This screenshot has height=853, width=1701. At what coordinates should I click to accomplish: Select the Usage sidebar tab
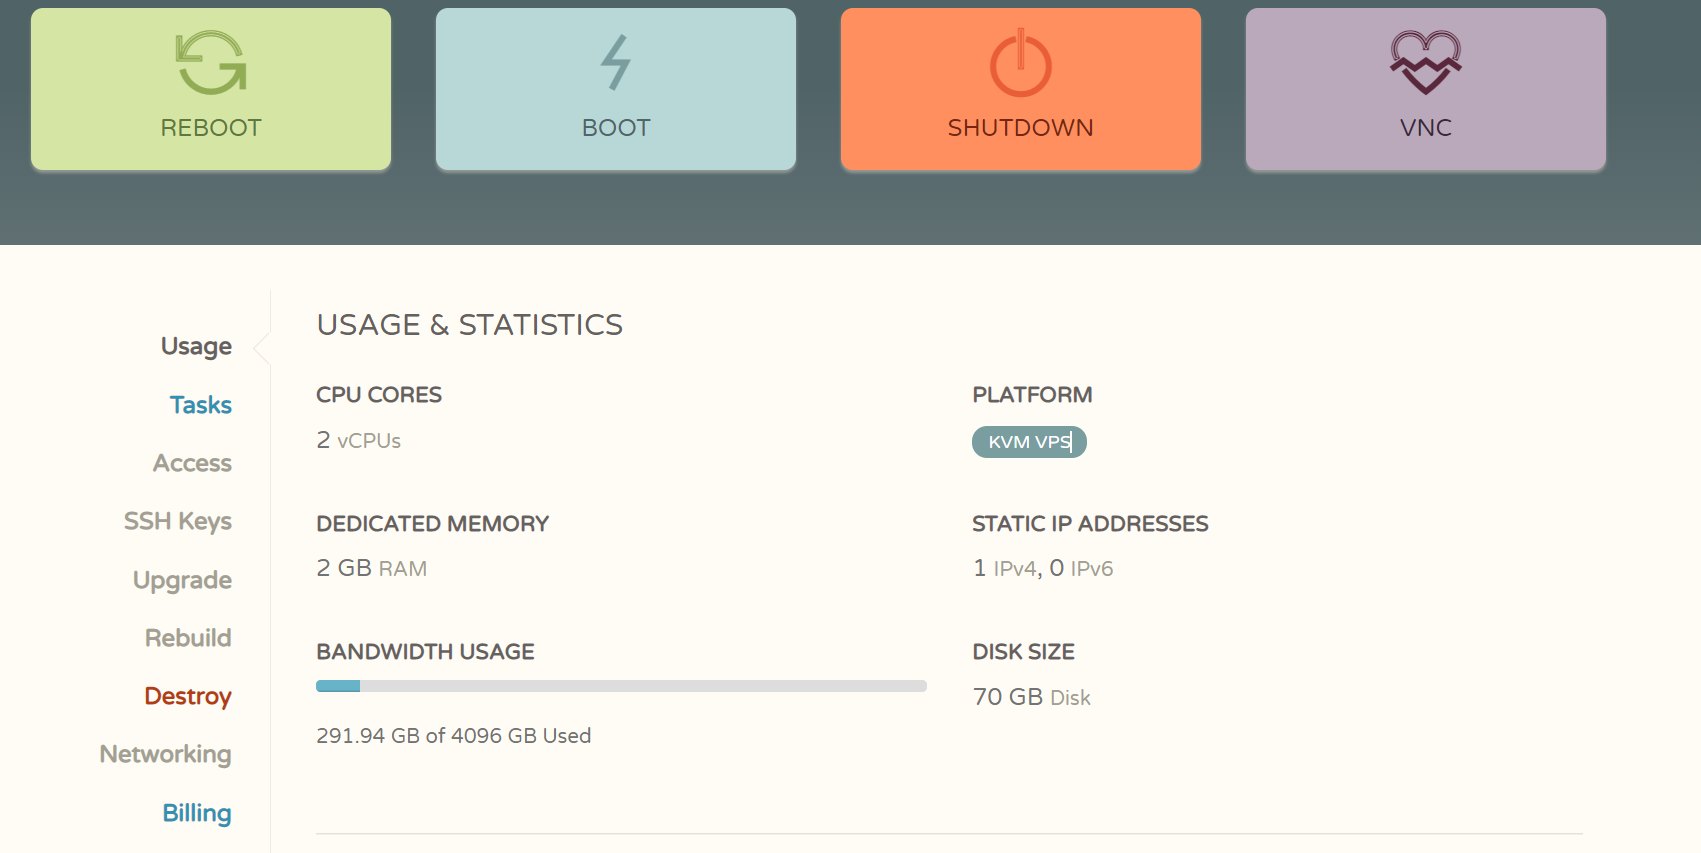click(x=196, y=346)
